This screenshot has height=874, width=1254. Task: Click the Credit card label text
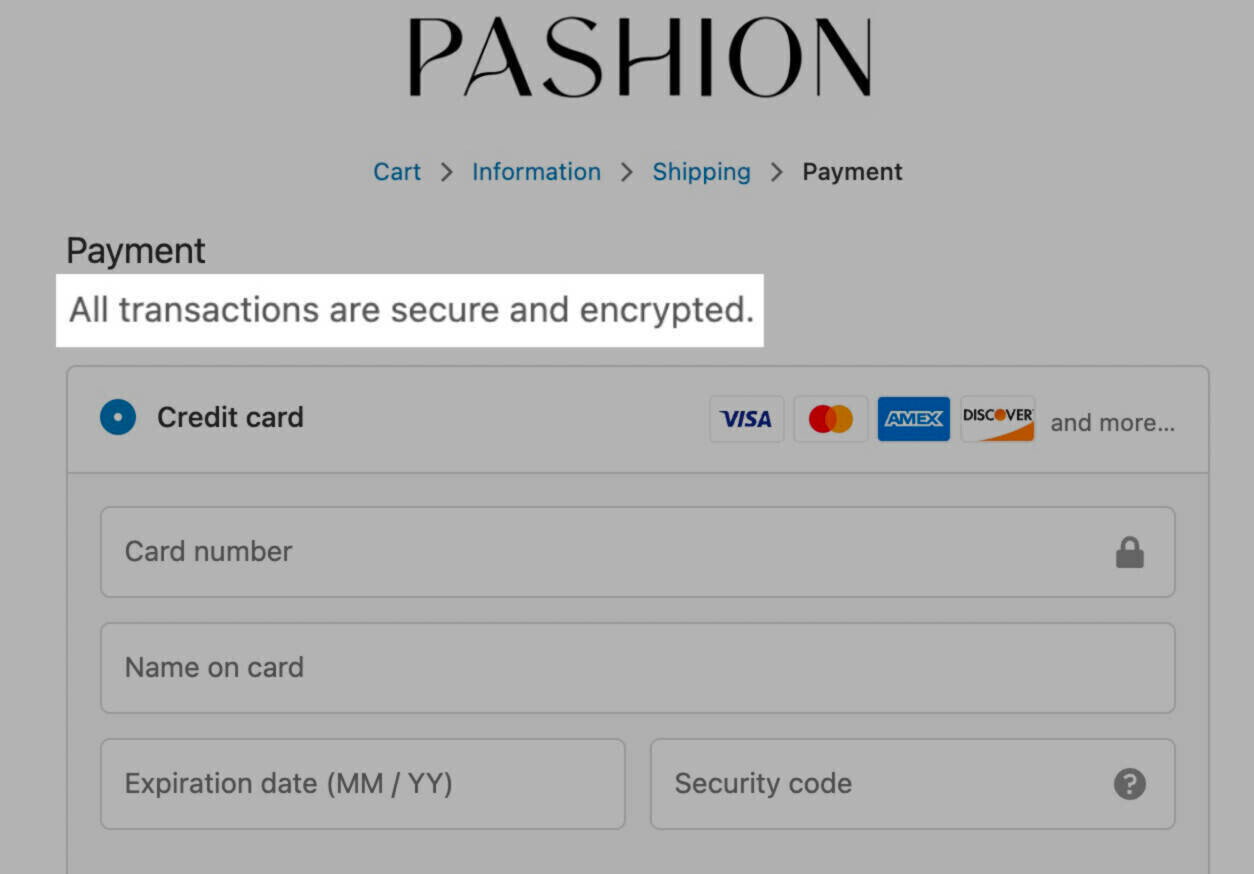[230, 418]
